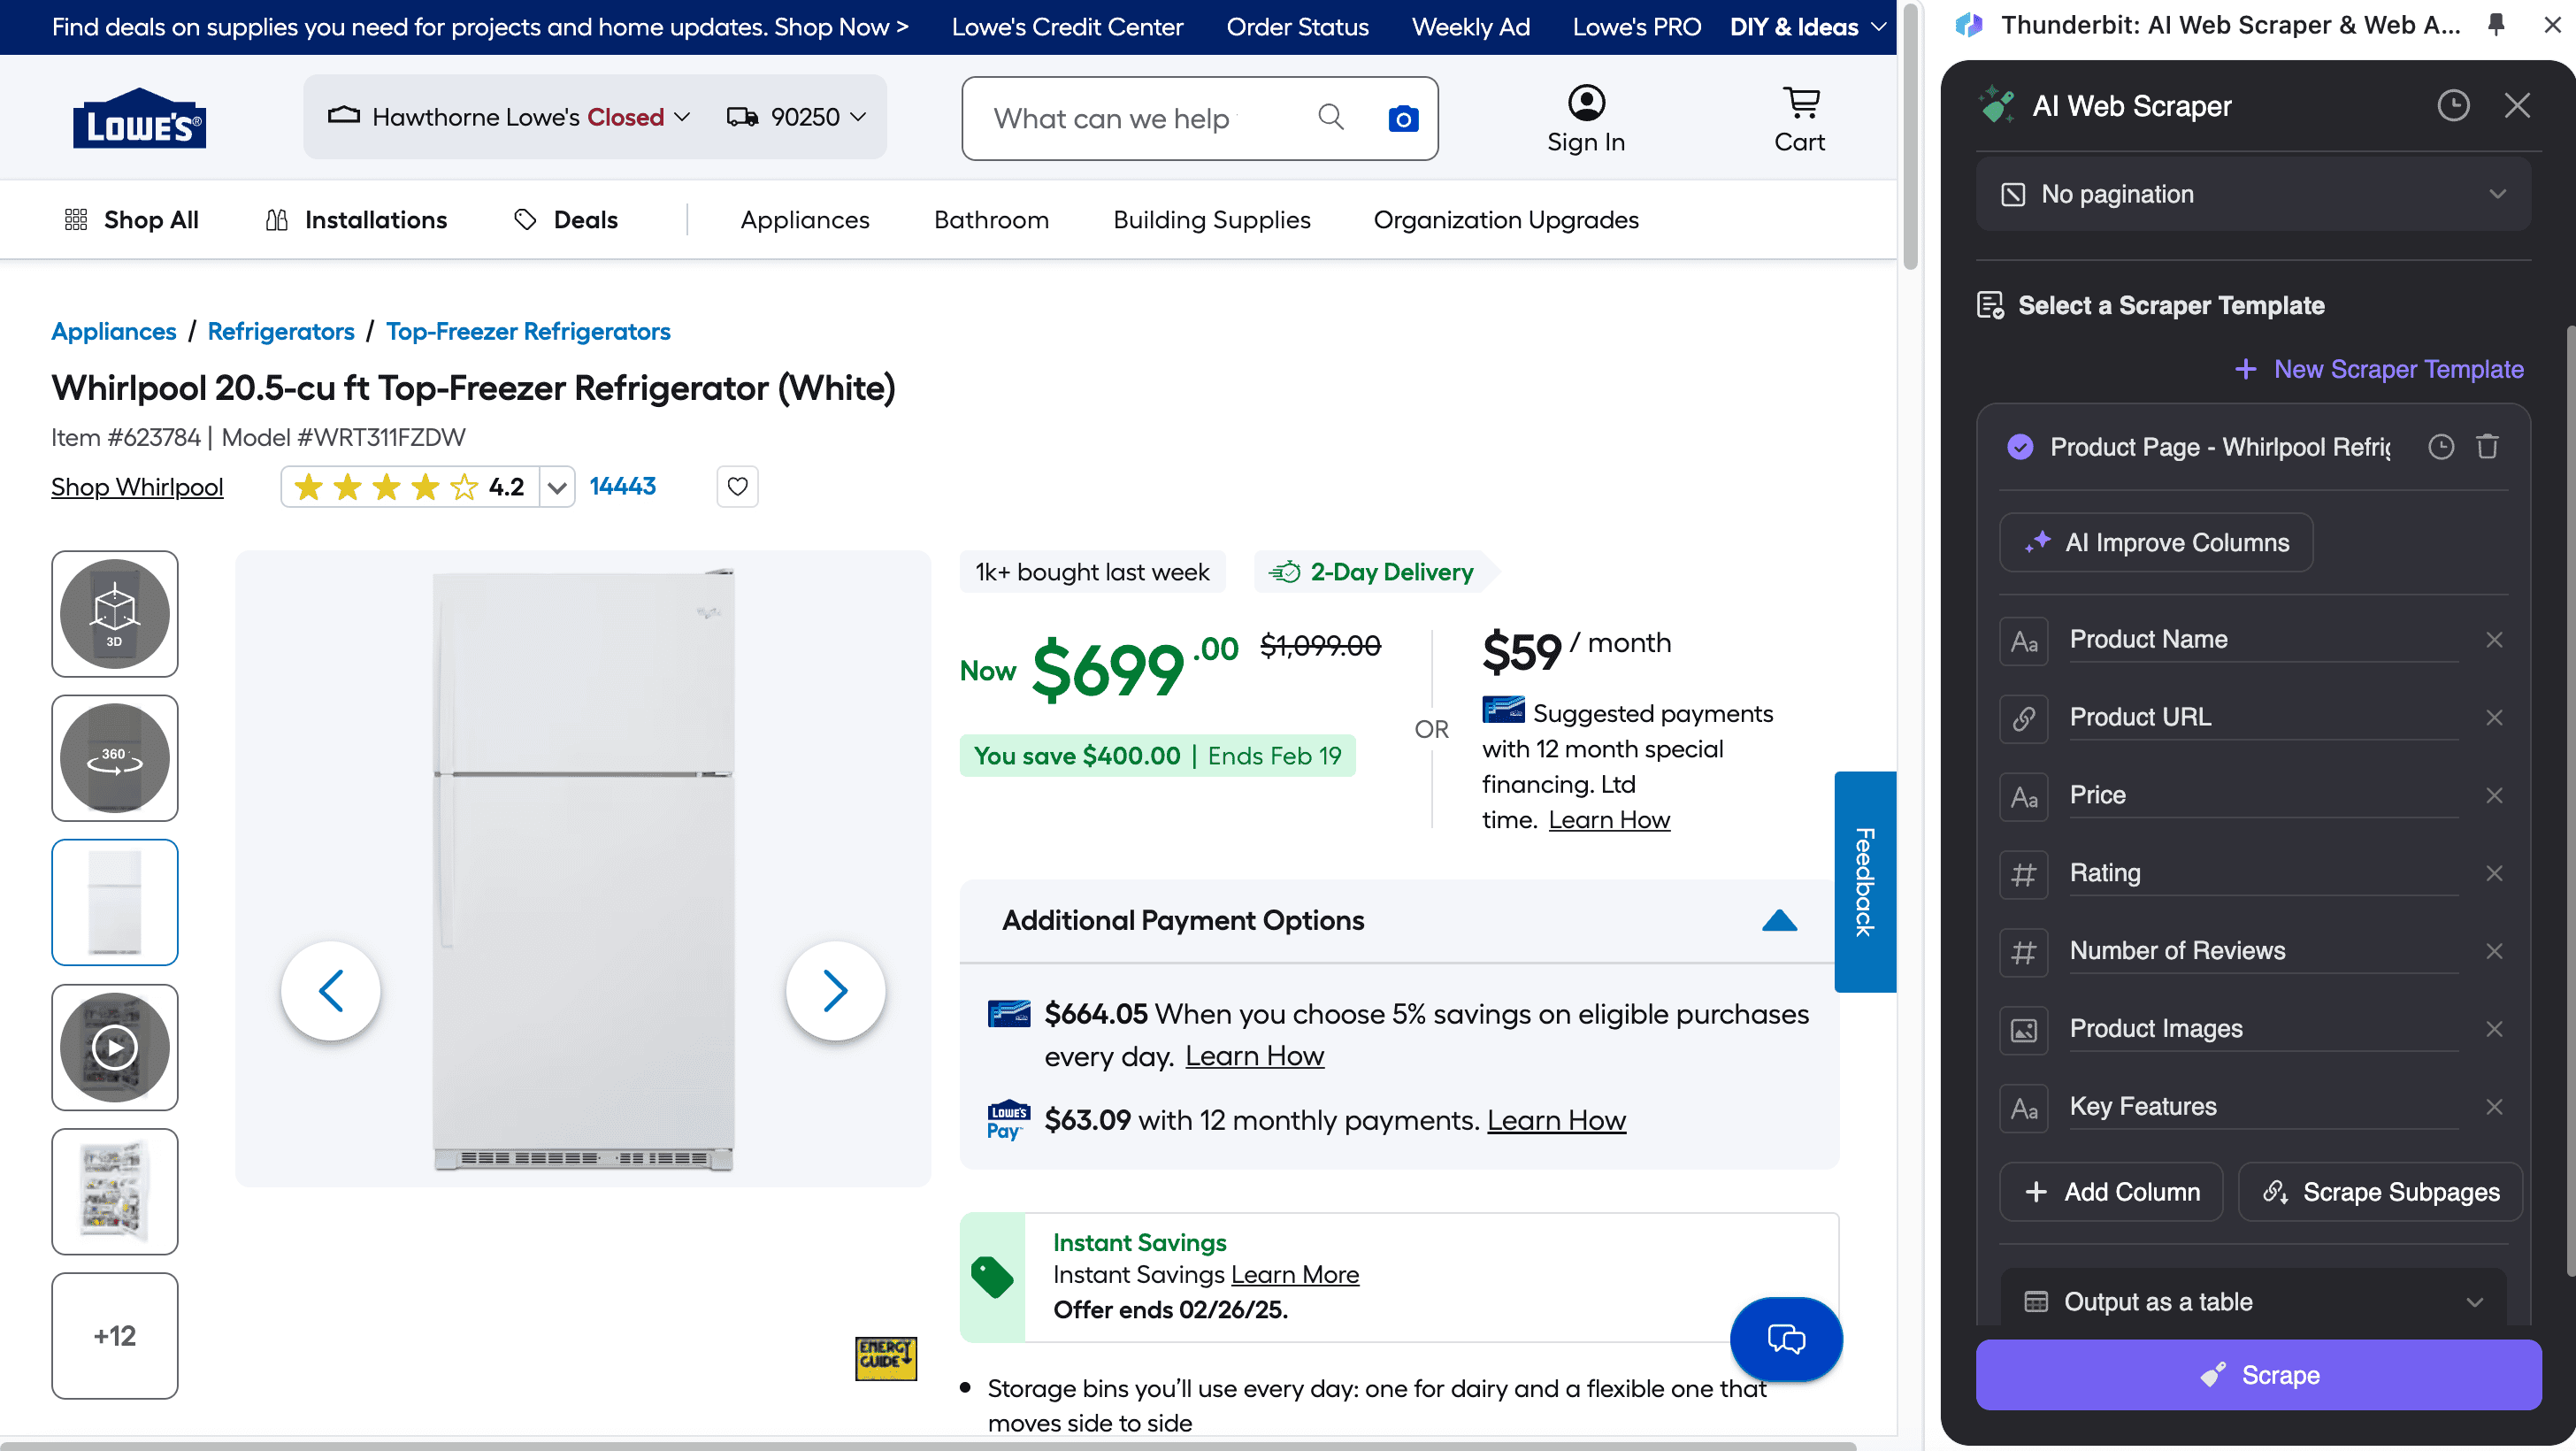Open the Deals navigation tab
The image size is (2576, 1451).
(566, 220)
